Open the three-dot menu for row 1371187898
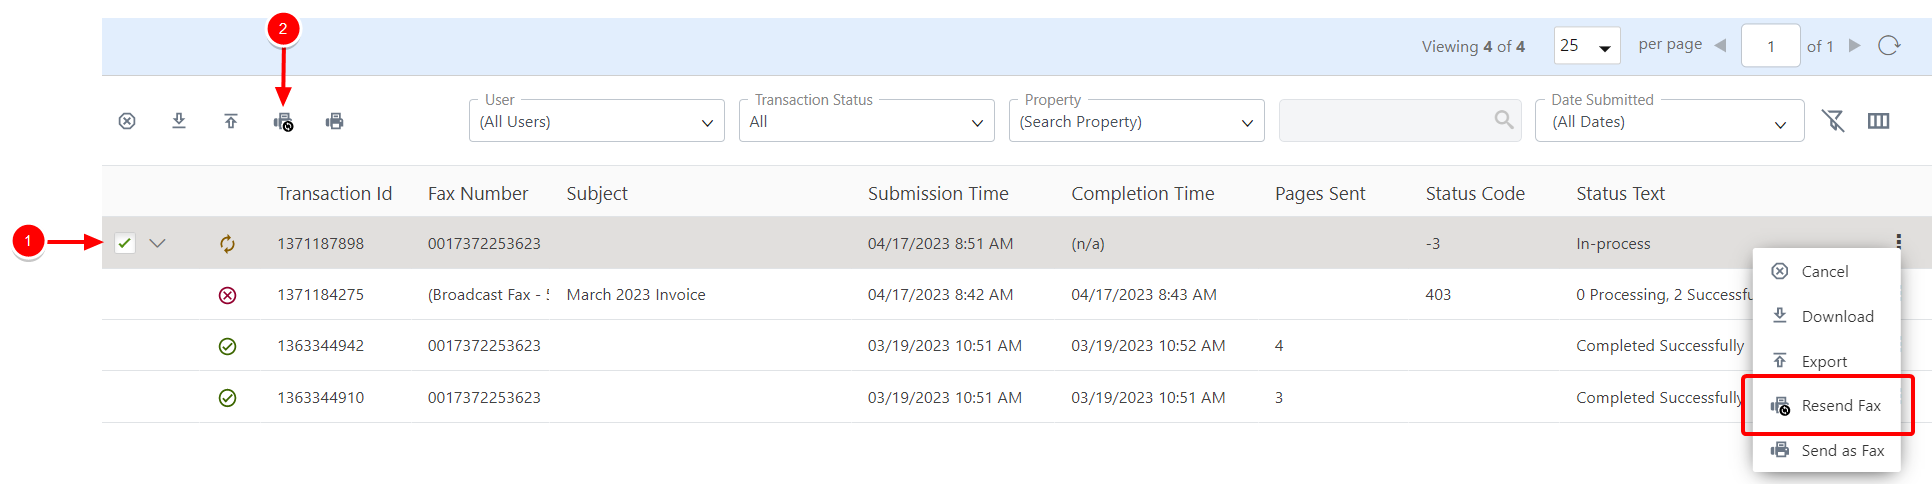The height and width of the screenshot is (484, 1932). pos(1898,241)
